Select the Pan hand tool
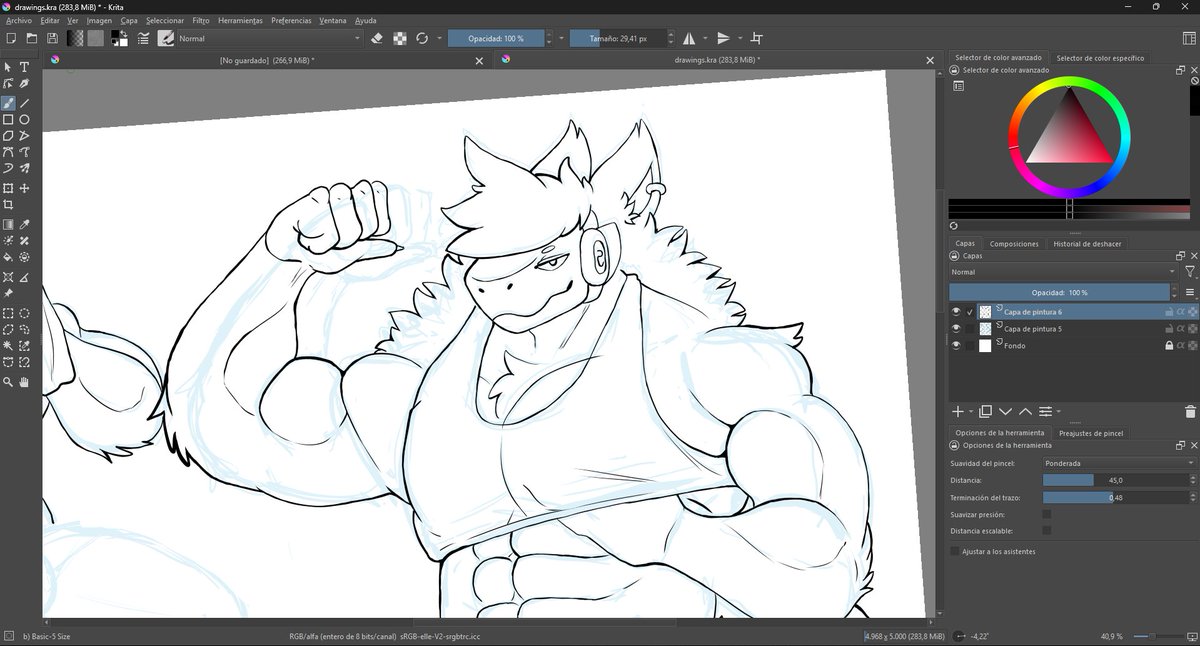 tap(24, 382)
